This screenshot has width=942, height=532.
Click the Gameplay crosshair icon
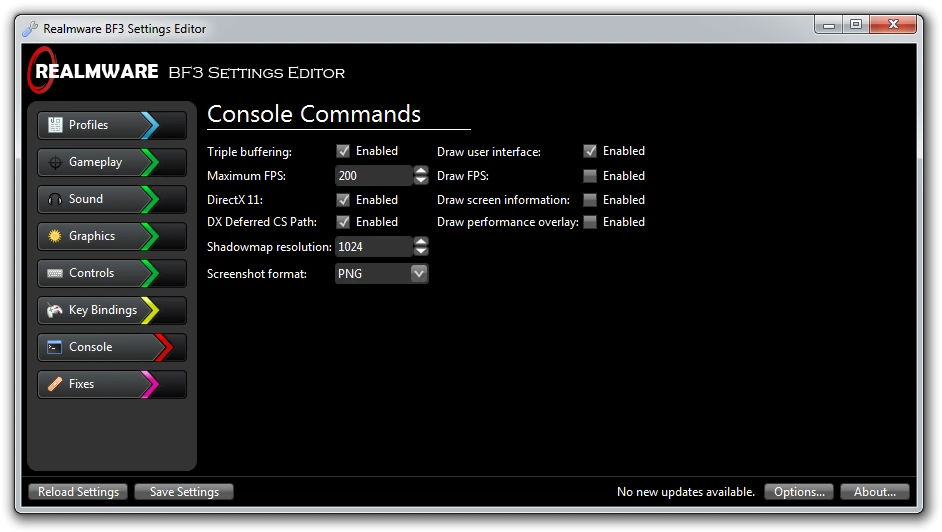[55, 162]
